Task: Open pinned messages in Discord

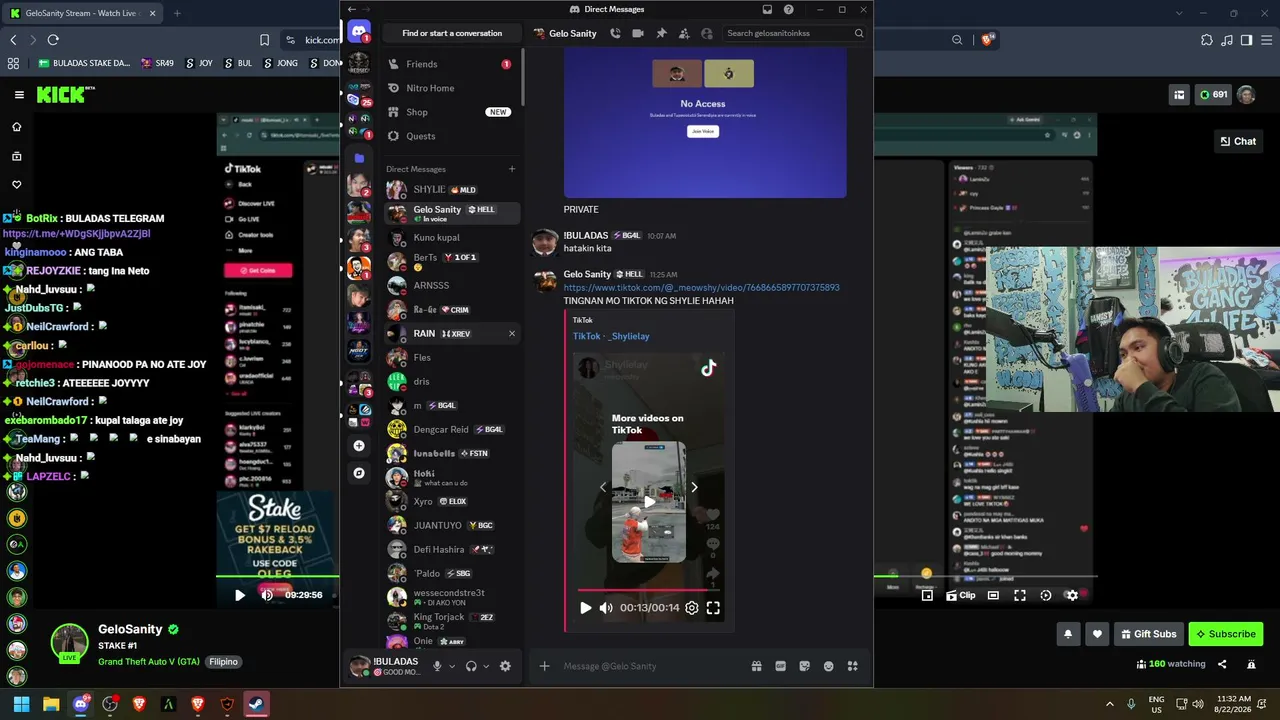Action: click(661, 33)
